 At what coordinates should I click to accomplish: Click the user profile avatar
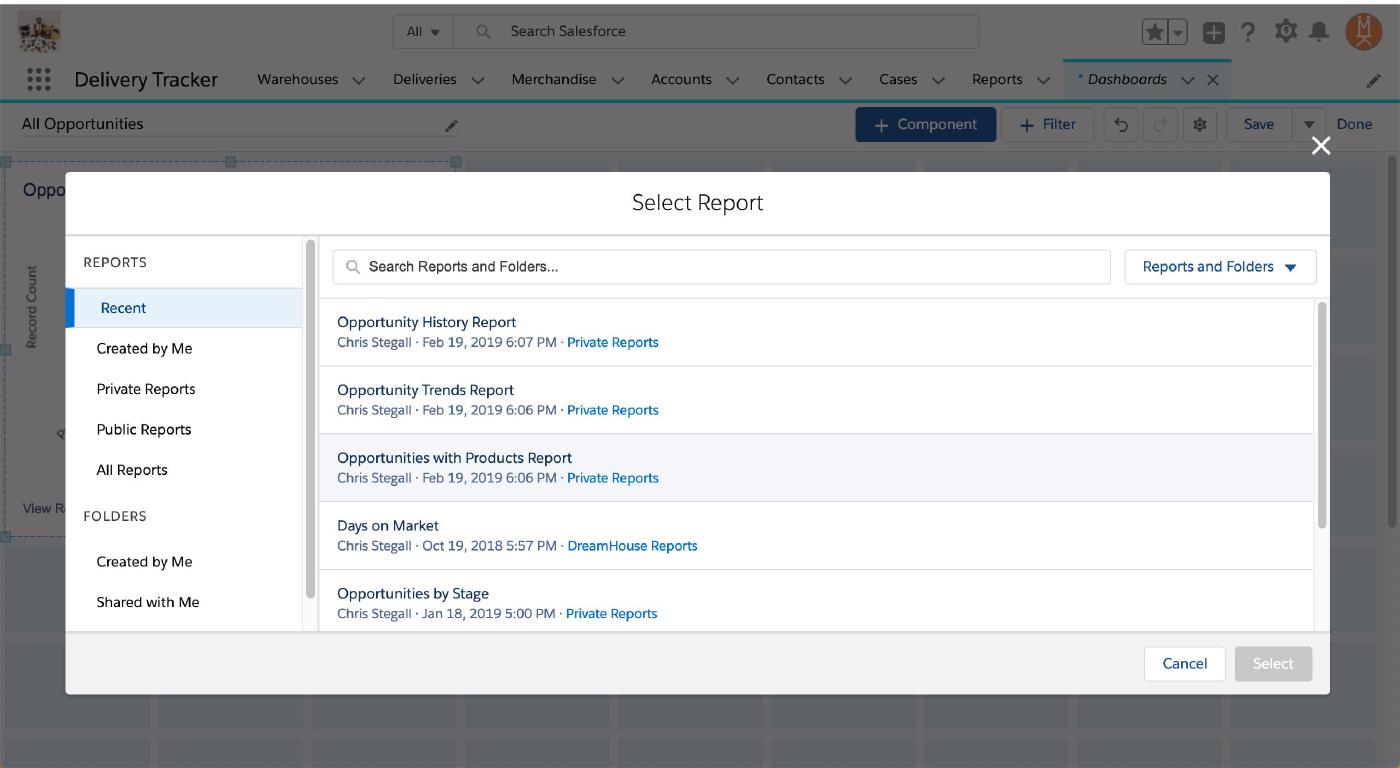tap(1363, 32)
